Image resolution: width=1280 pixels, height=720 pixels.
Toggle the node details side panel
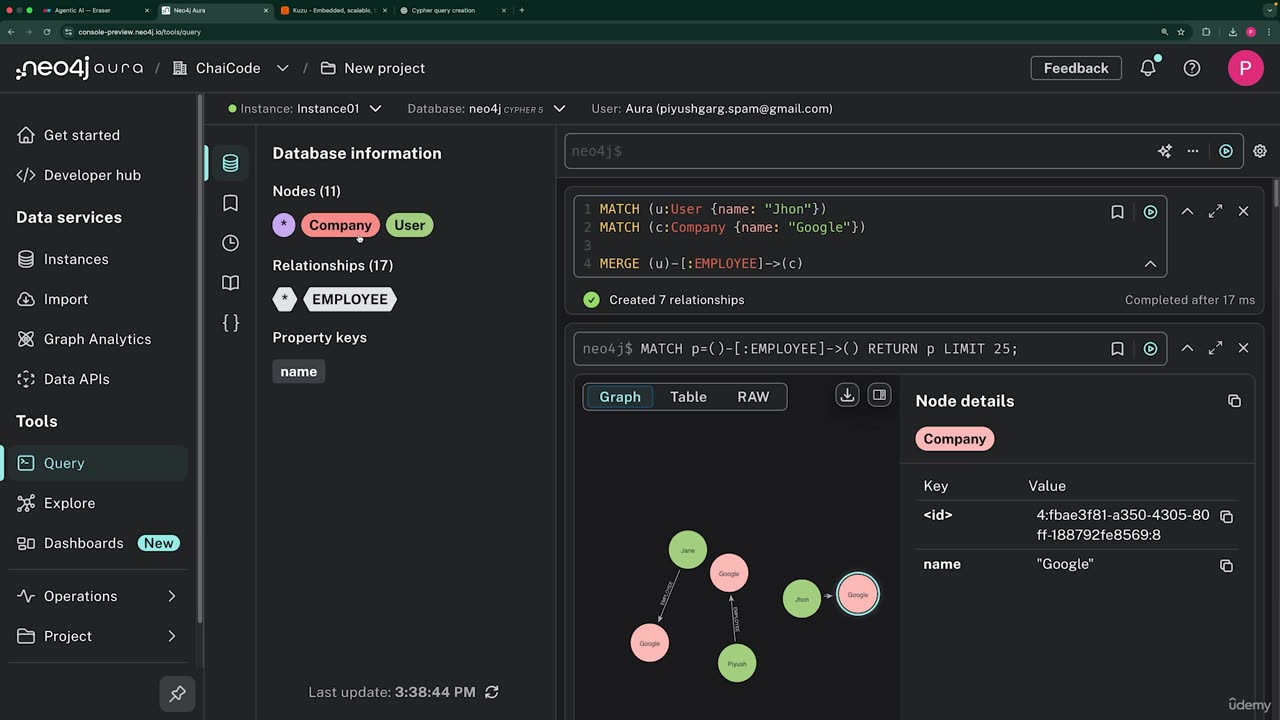[879, 395]
